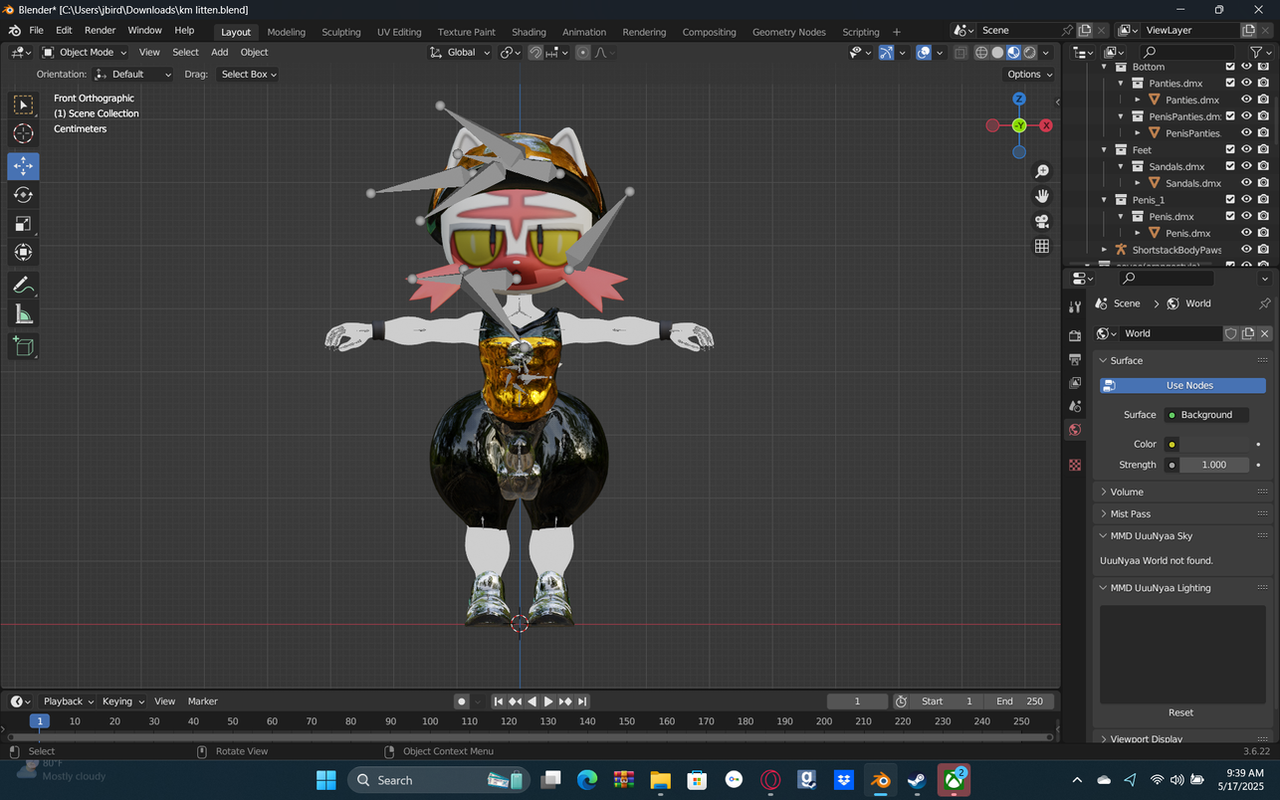
Task: Switch to solid viewport shading
Action: coord(998,52)
